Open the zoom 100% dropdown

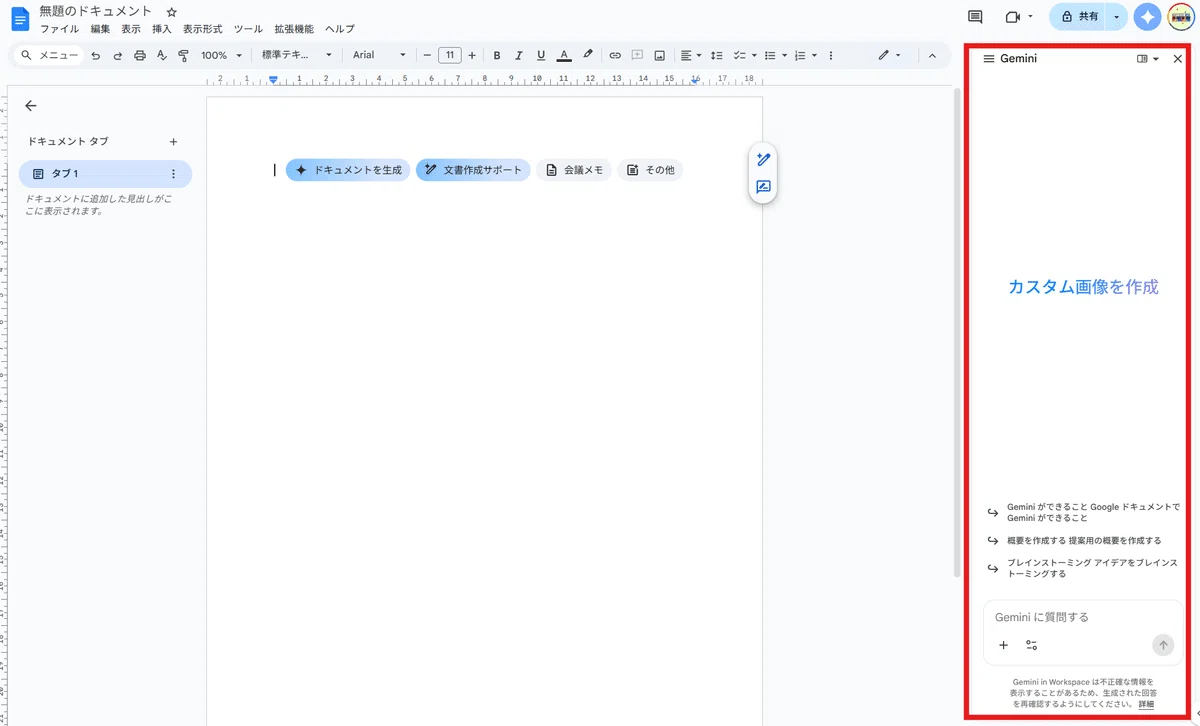click(x=221, y=56)
